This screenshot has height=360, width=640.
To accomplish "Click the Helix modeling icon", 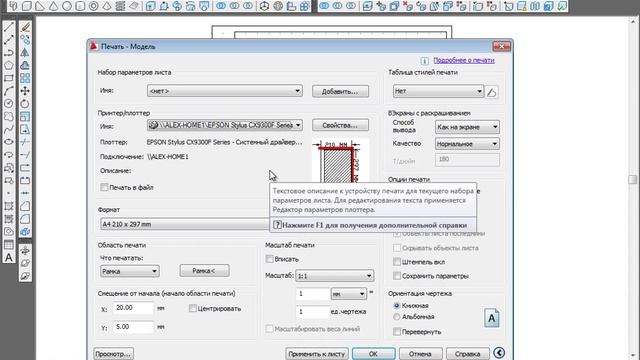I will pyautogui.click(x=120, y=6).
